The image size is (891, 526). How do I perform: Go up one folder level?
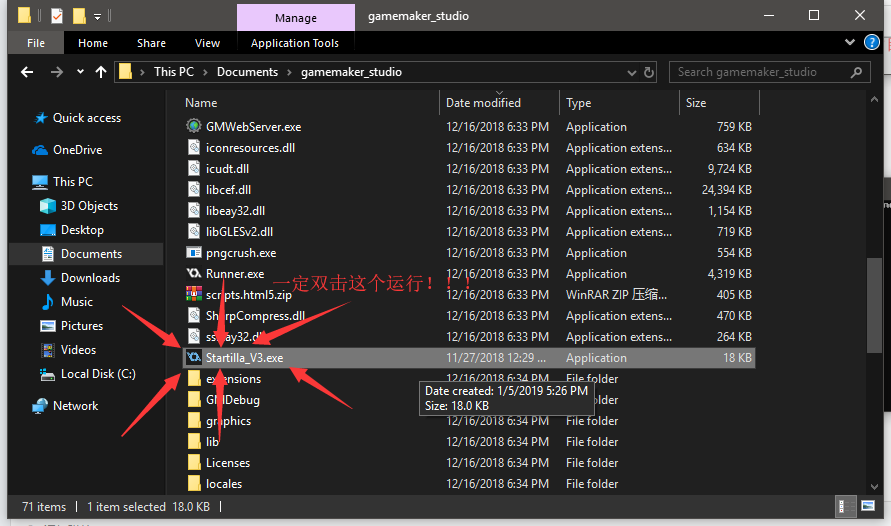coord(101,72)
